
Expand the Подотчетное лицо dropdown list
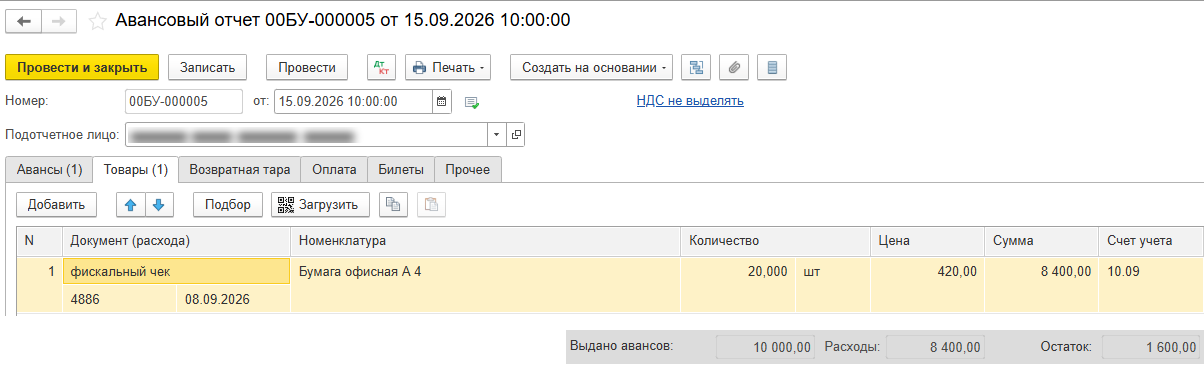[498, 134]
